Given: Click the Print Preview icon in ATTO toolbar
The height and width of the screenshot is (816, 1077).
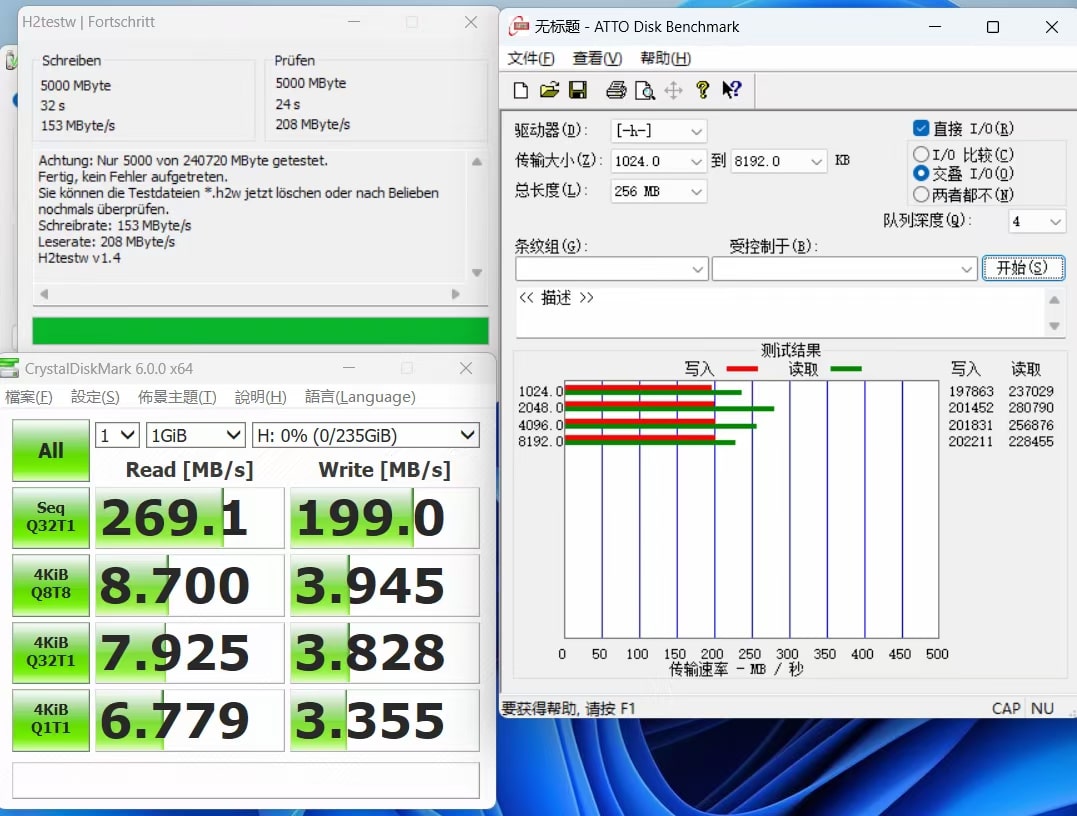Looking at the screenshot, I should click(x=644, y=90).
